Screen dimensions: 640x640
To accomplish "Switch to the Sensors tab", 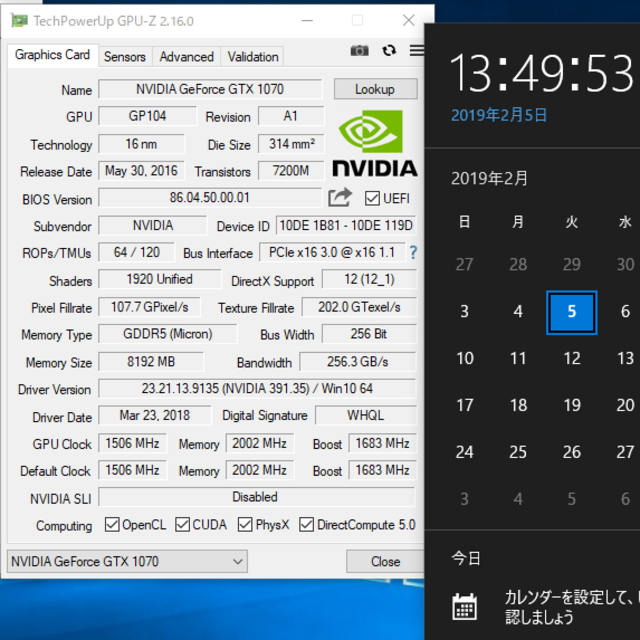I will pos(125,57).
